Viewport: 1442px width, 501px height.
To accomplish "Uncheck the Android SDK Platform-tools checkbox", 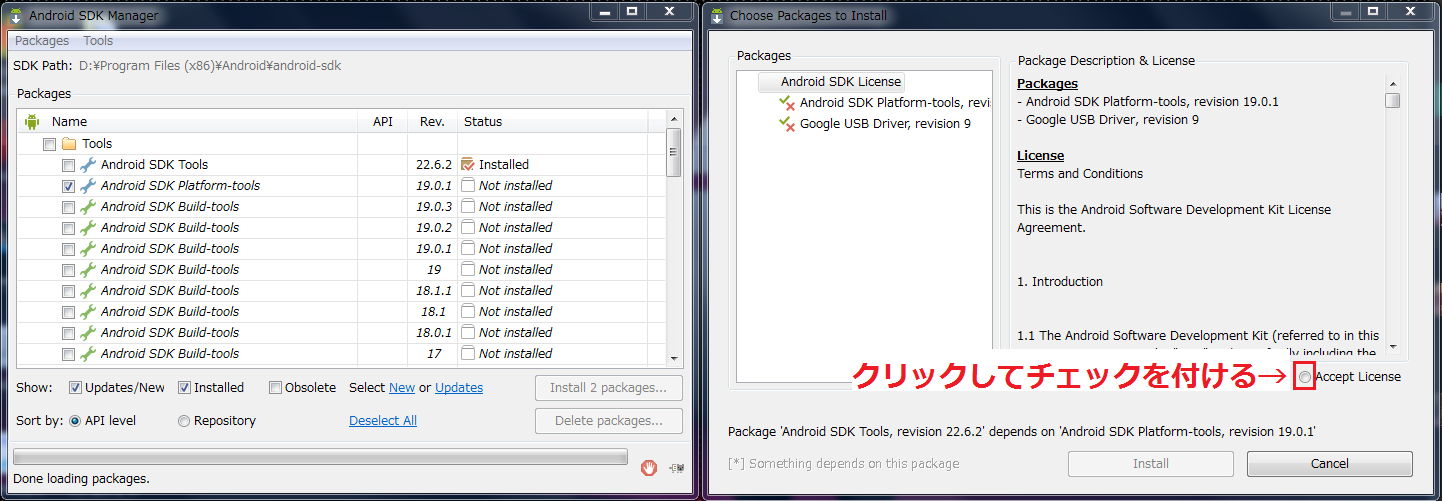I will click(x=68, y=186).
